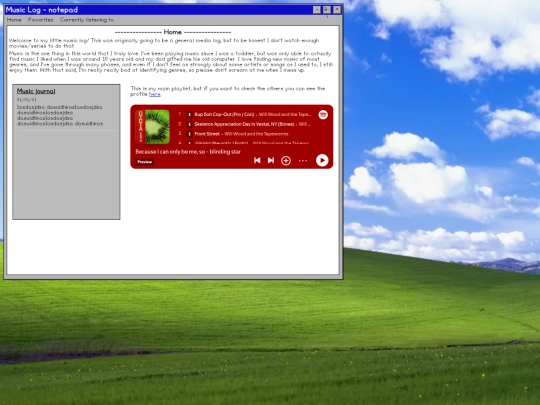Minimize the Music Log window
Screen dimensions: 540x405
316,10
